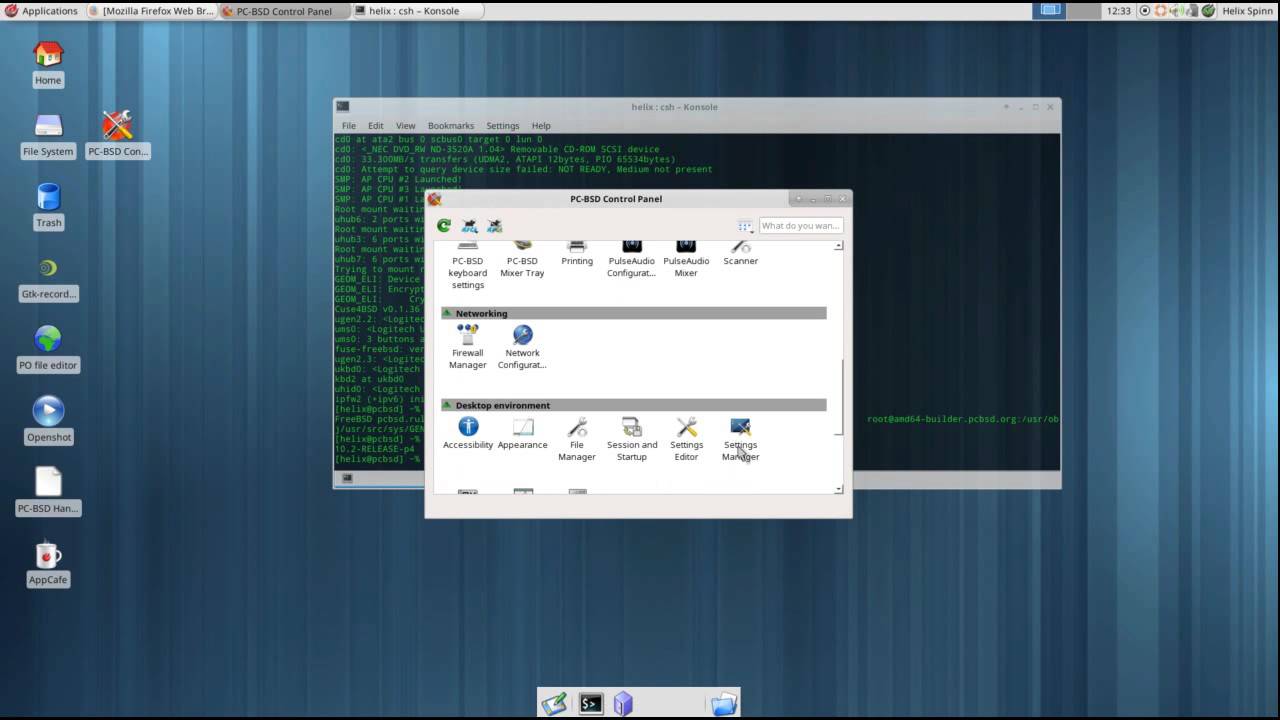Click the drawing tablet icon in dock
This screenshot has width=1280, height=720.
(x=555, y=704)
